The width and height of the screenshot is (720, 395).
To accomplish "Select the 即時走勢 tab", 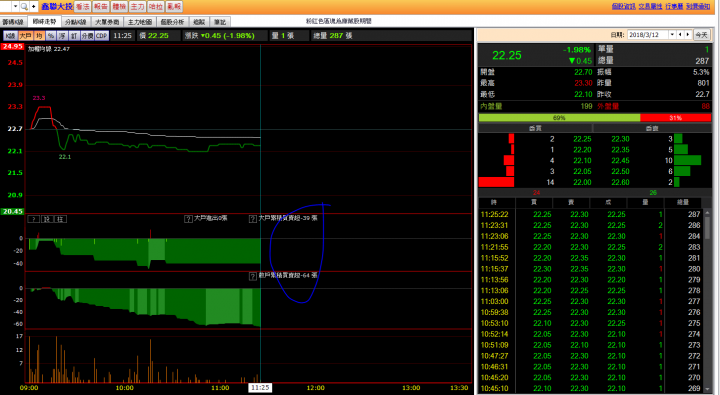I will [x=44, y=22].
